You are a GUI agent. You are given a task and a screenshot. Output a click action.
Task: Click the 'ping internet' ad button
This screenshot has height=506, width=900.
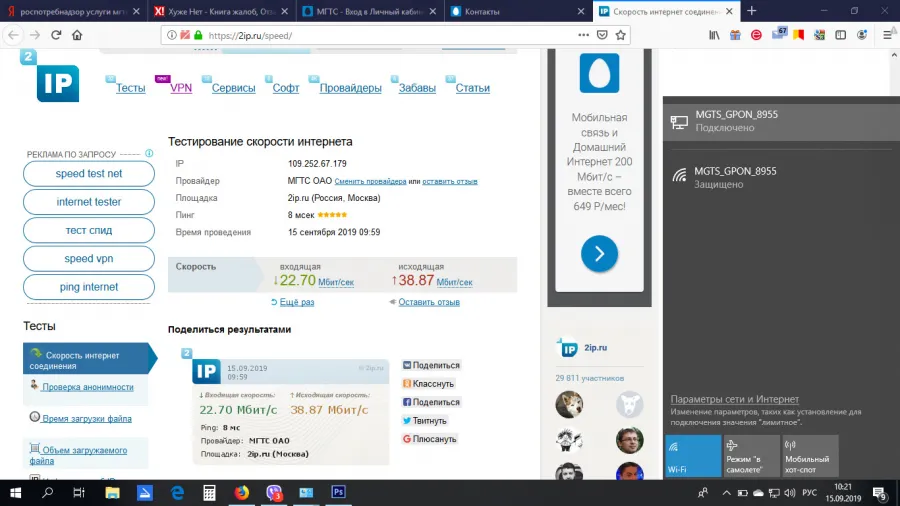tap(89, 287)
